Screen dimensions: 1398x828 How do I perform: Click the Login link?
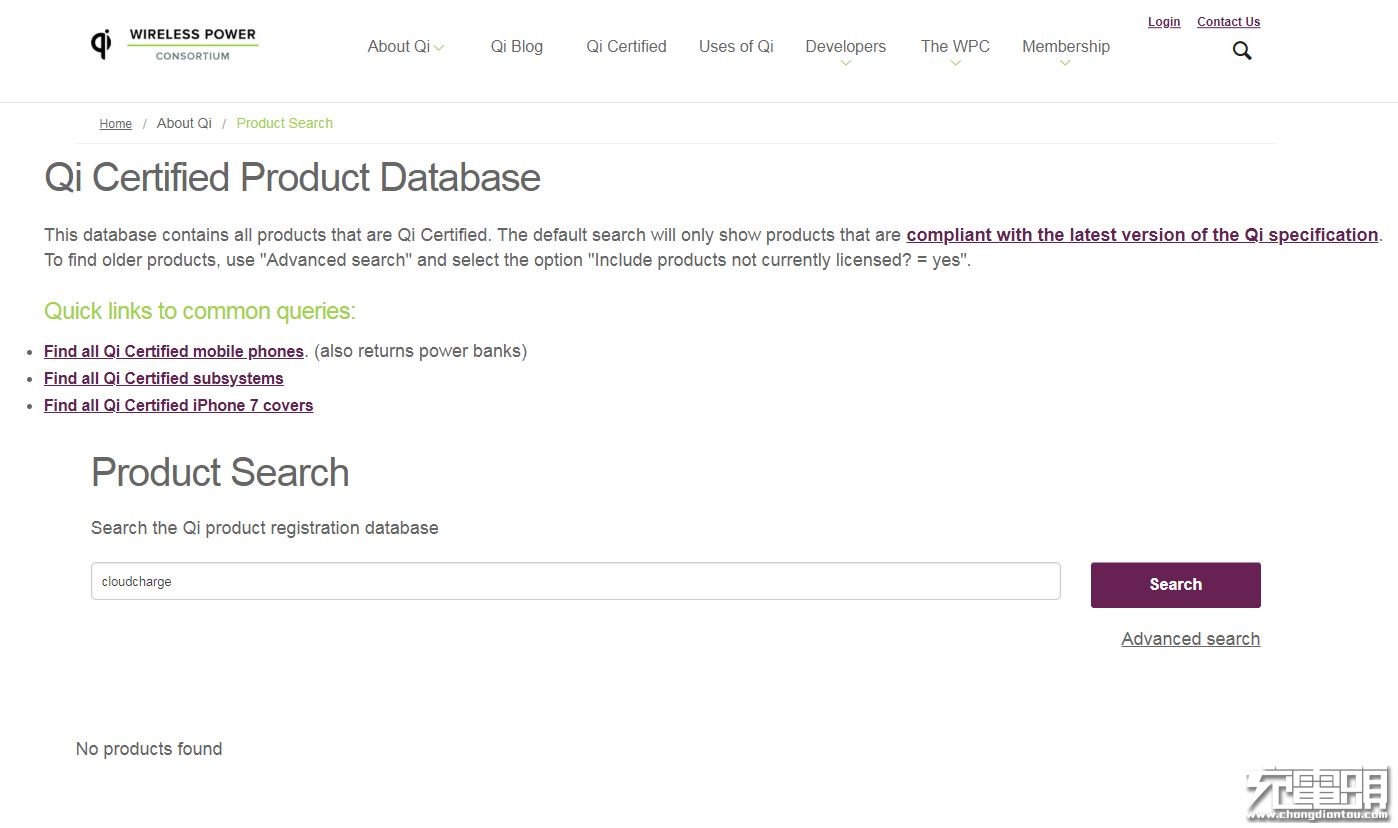(1164, 22)
